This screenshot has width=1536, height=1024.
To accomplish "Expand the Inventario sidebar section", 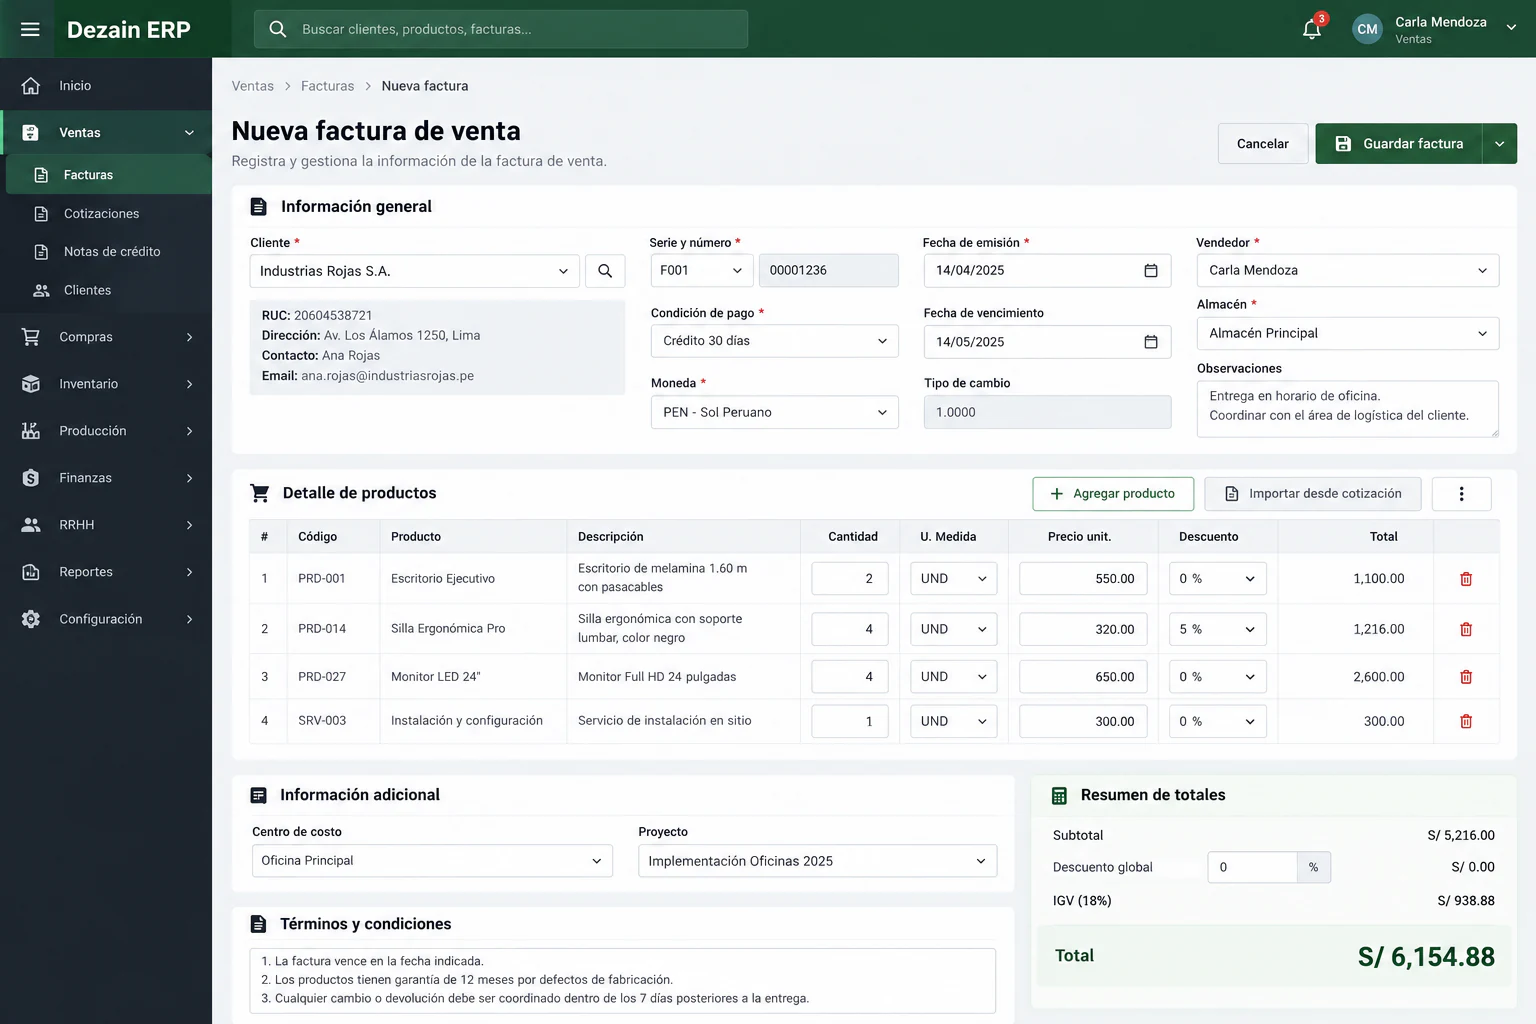I will (x=106, y=384).
